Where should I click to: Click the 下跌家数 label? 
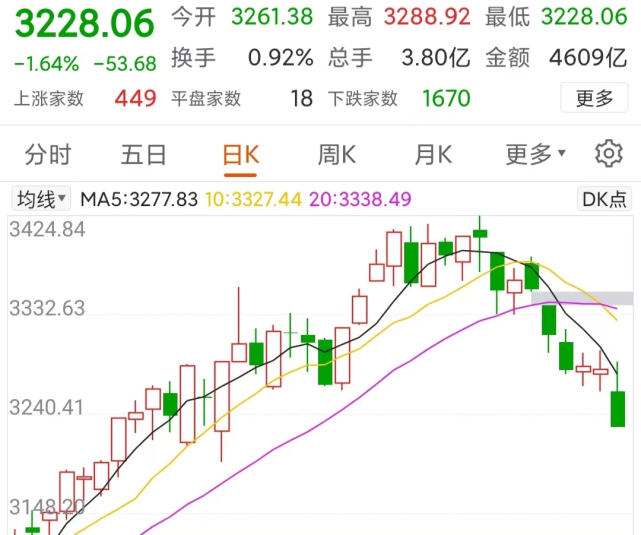363,98
